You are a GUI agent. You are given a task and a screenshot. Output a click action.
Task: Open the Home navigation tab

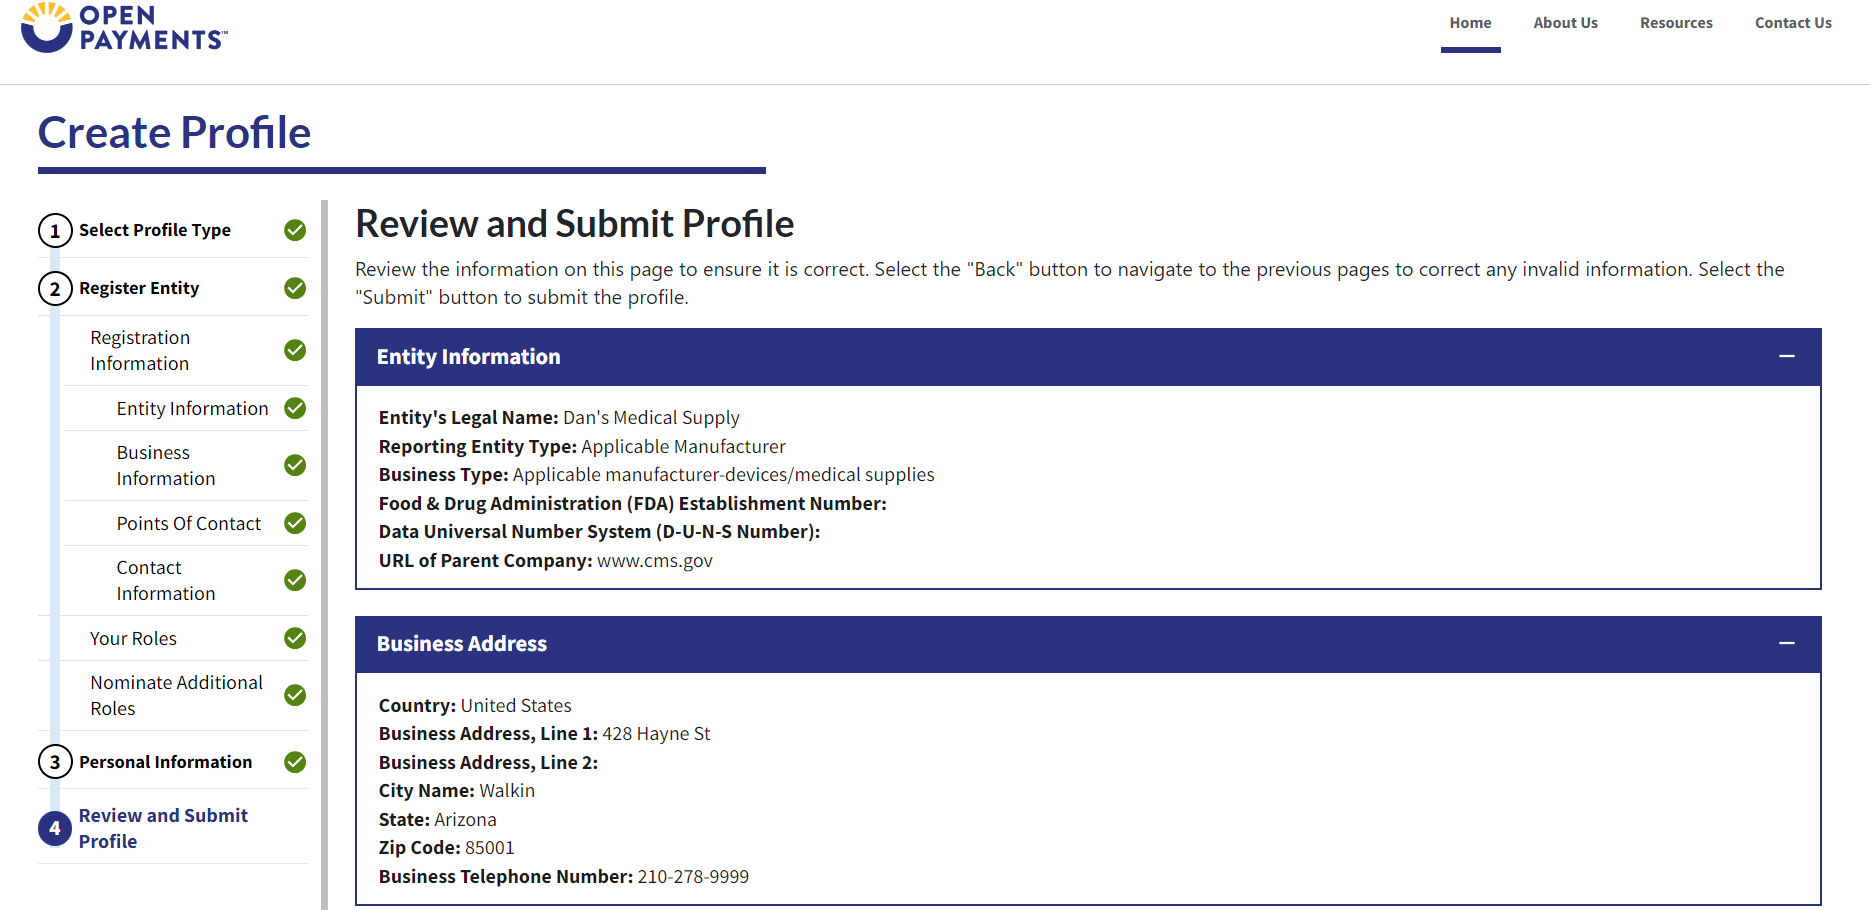click(1470, 23)
